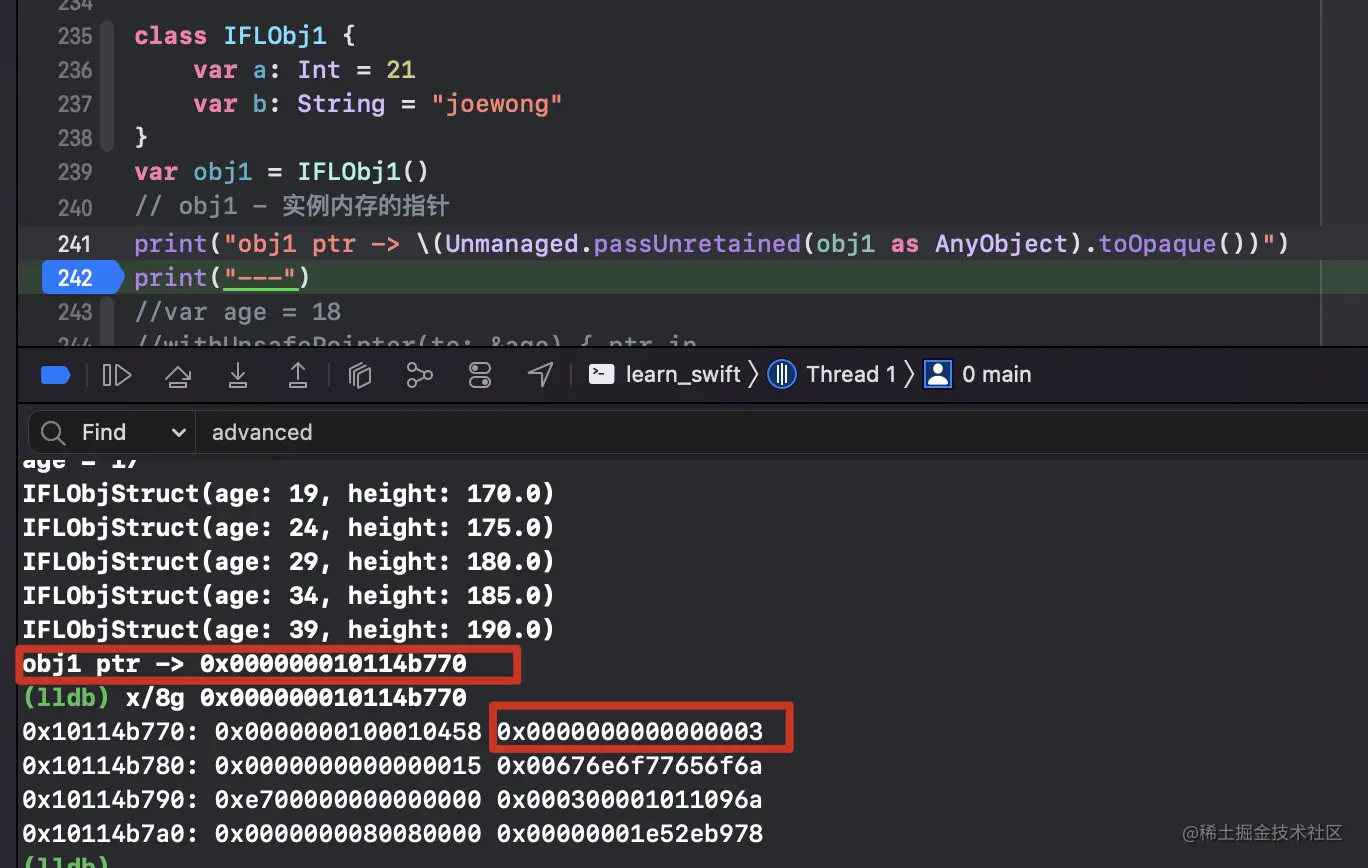Open the Find mode dropdown
Screen dimensions: 1368x868
coord(134,433)
